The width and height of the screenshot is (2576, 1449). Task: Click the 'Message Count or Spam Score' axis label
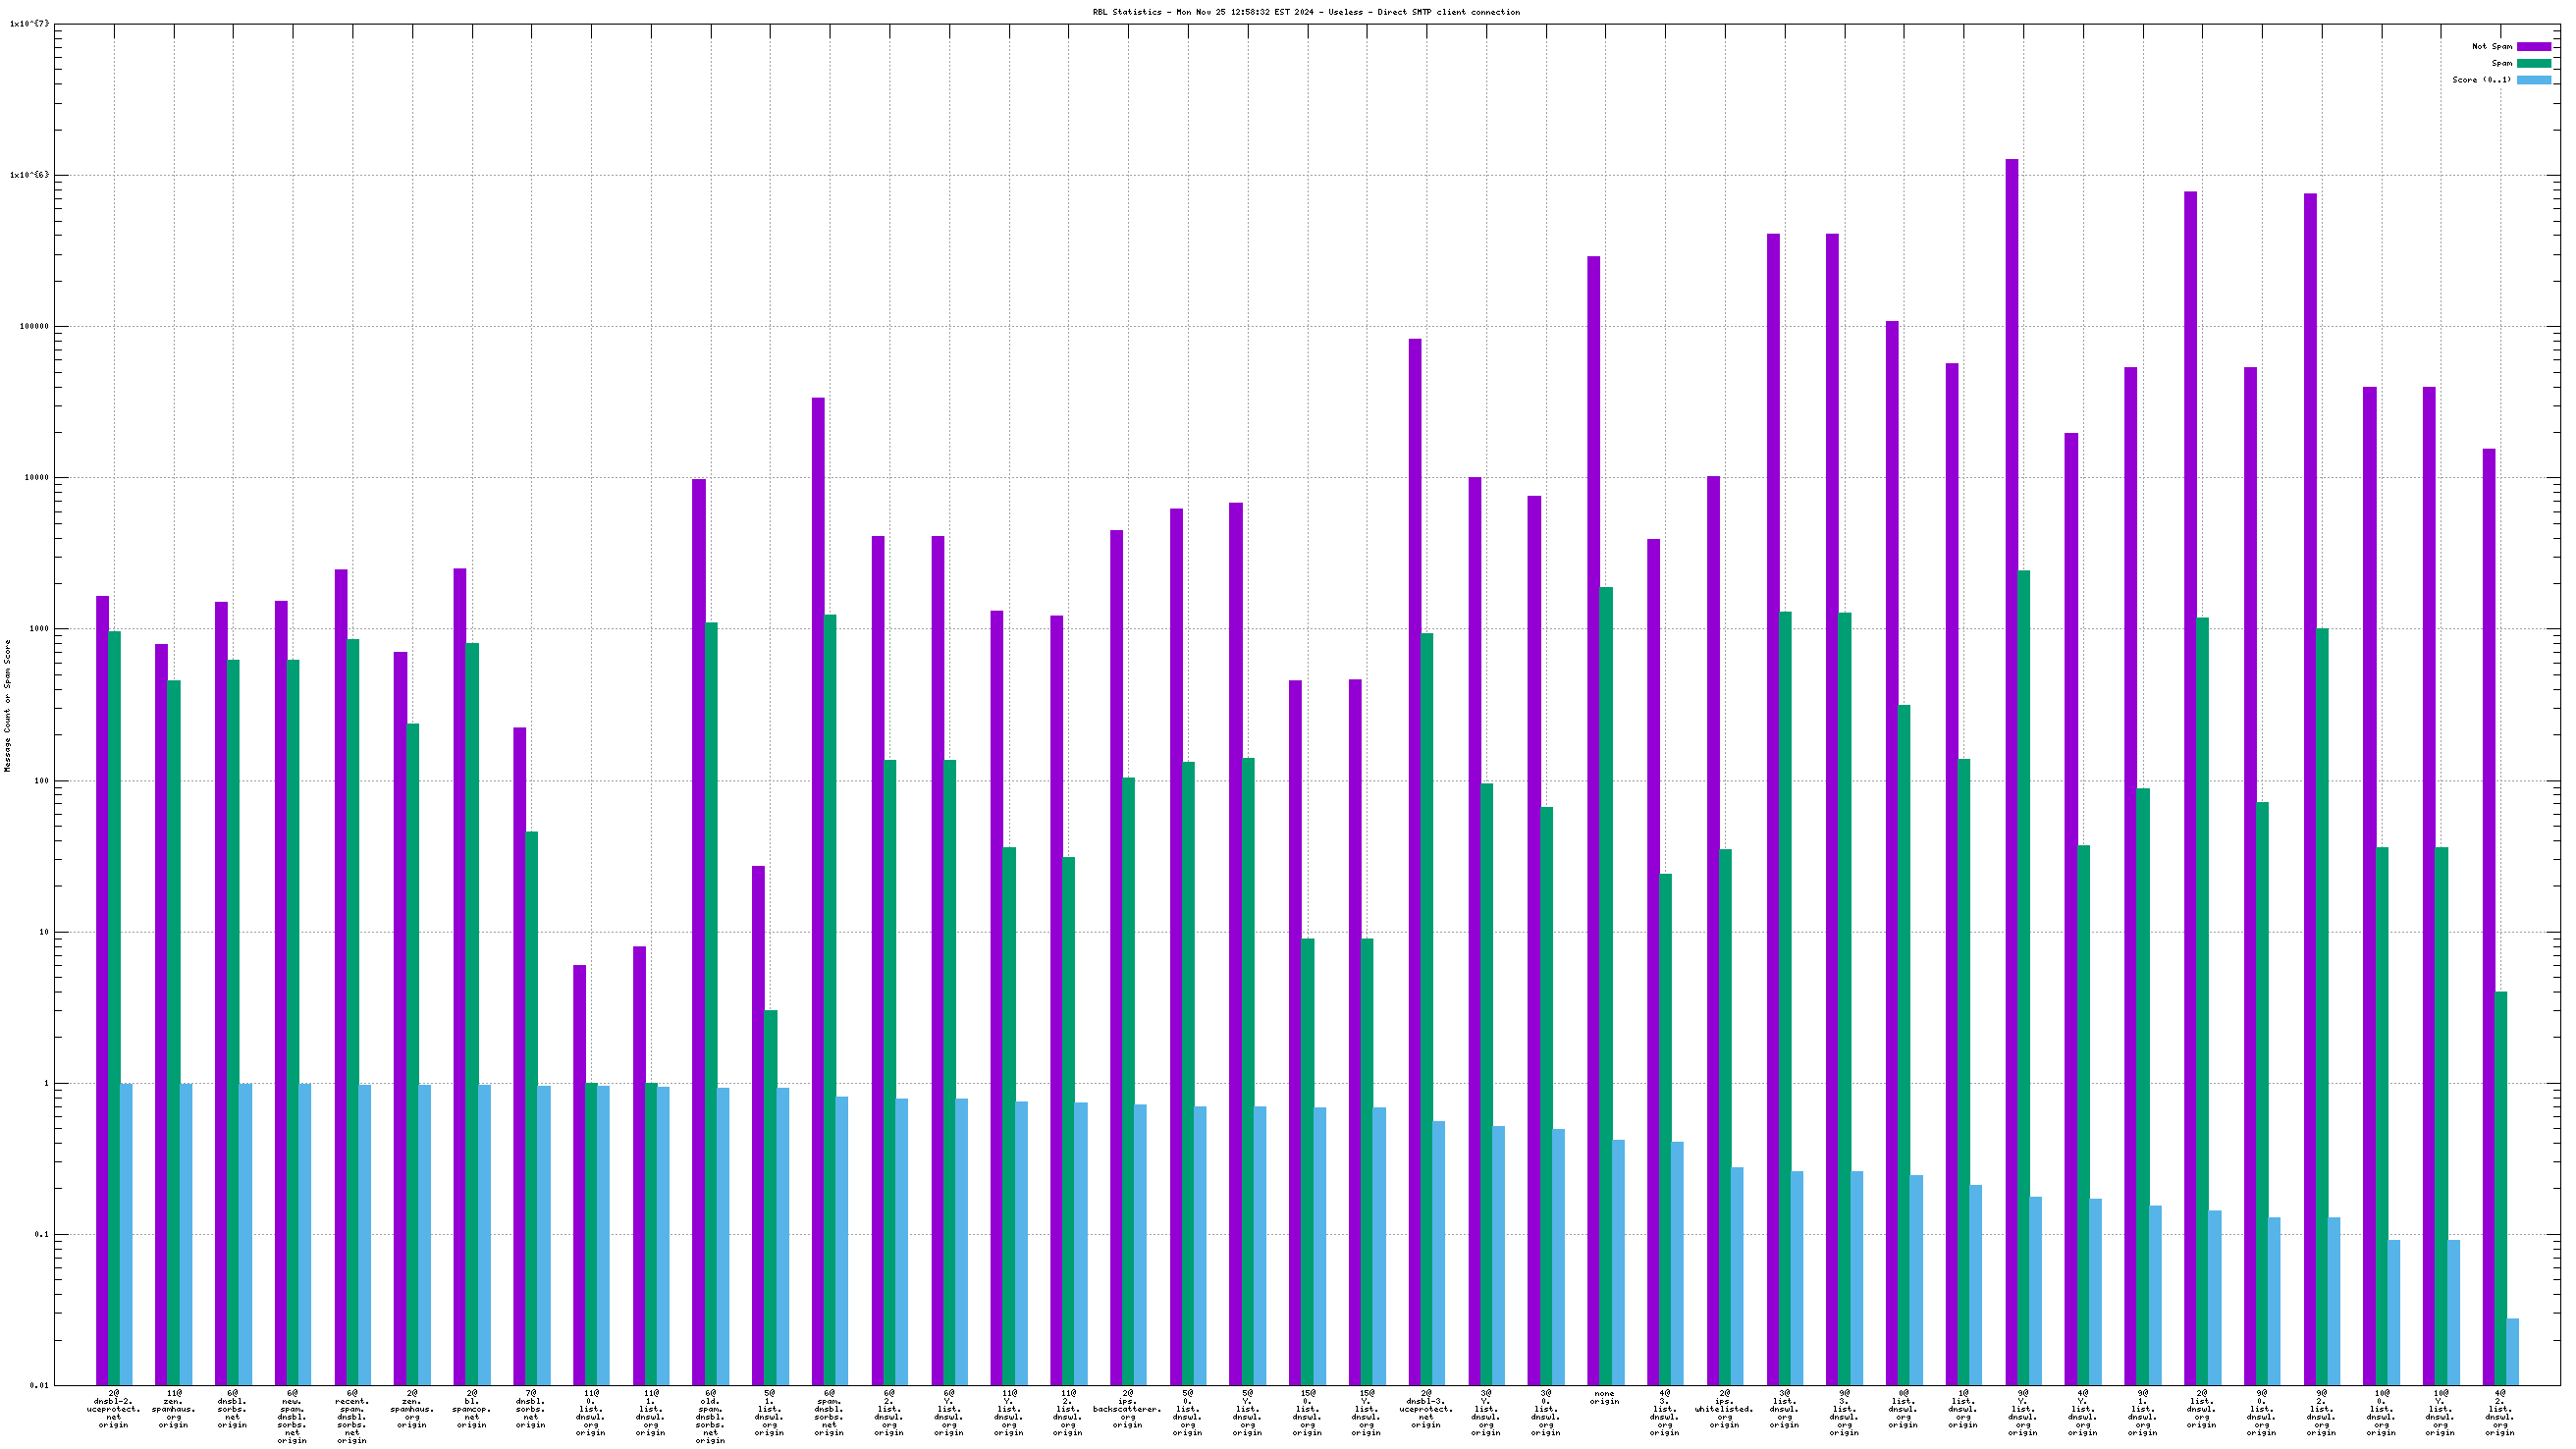coord(8,706)
